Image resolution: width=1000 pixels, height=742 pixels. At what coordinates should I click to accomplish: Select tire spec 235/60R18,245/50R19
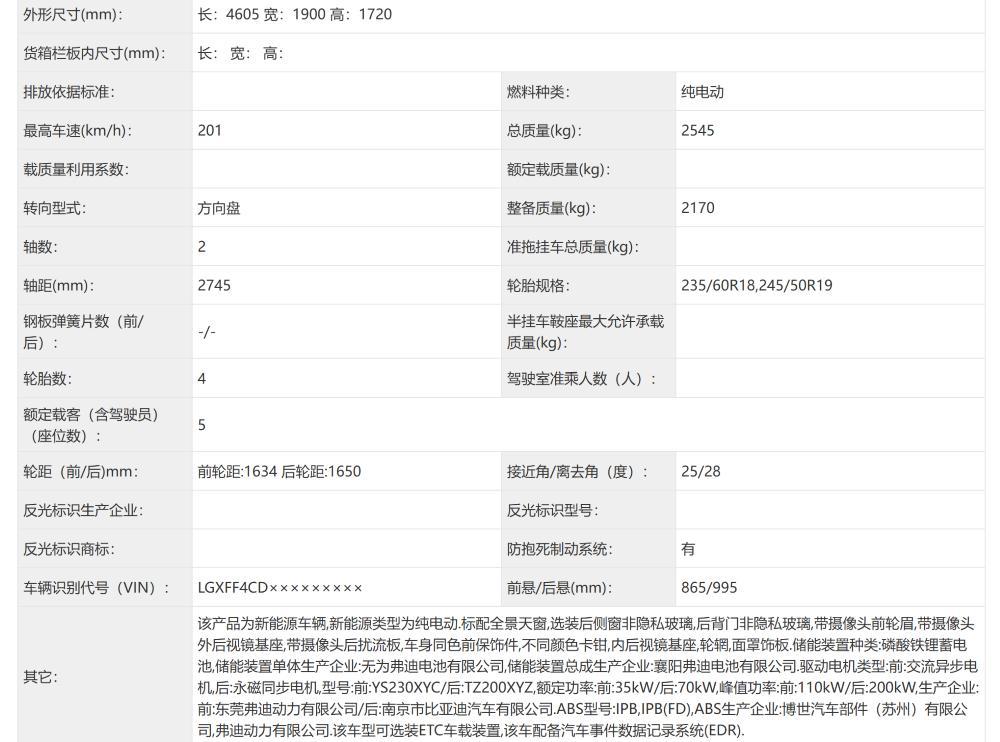tap(756, 286)
